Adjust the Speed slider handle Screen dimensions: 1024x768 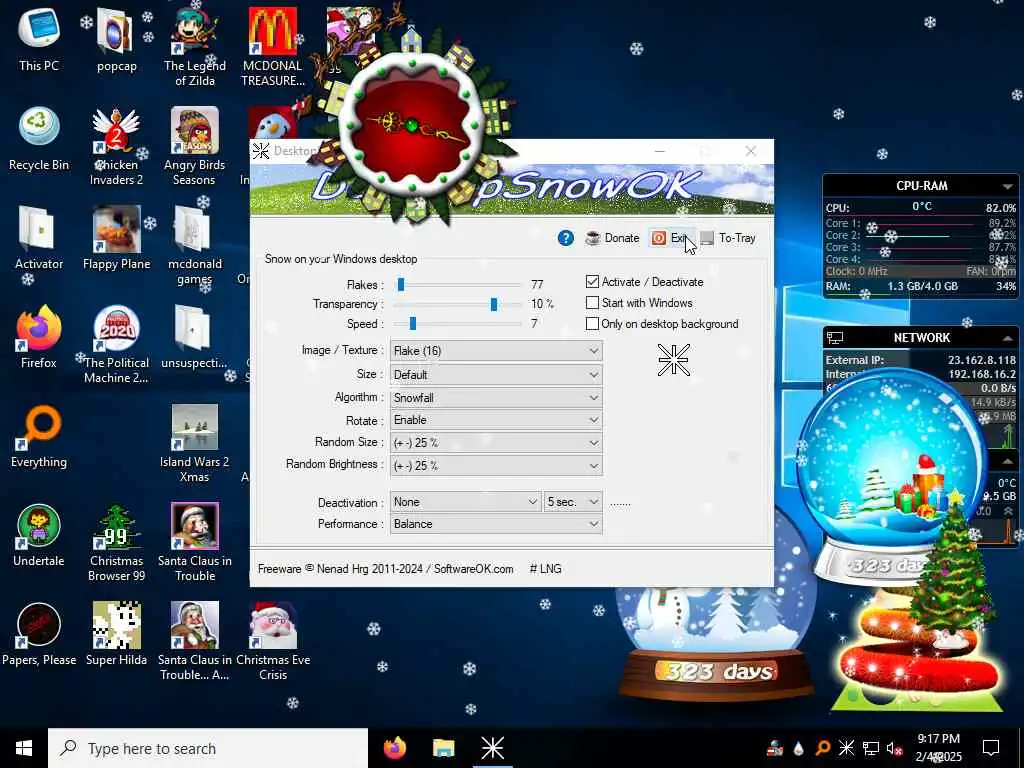[x=413, y=323]
